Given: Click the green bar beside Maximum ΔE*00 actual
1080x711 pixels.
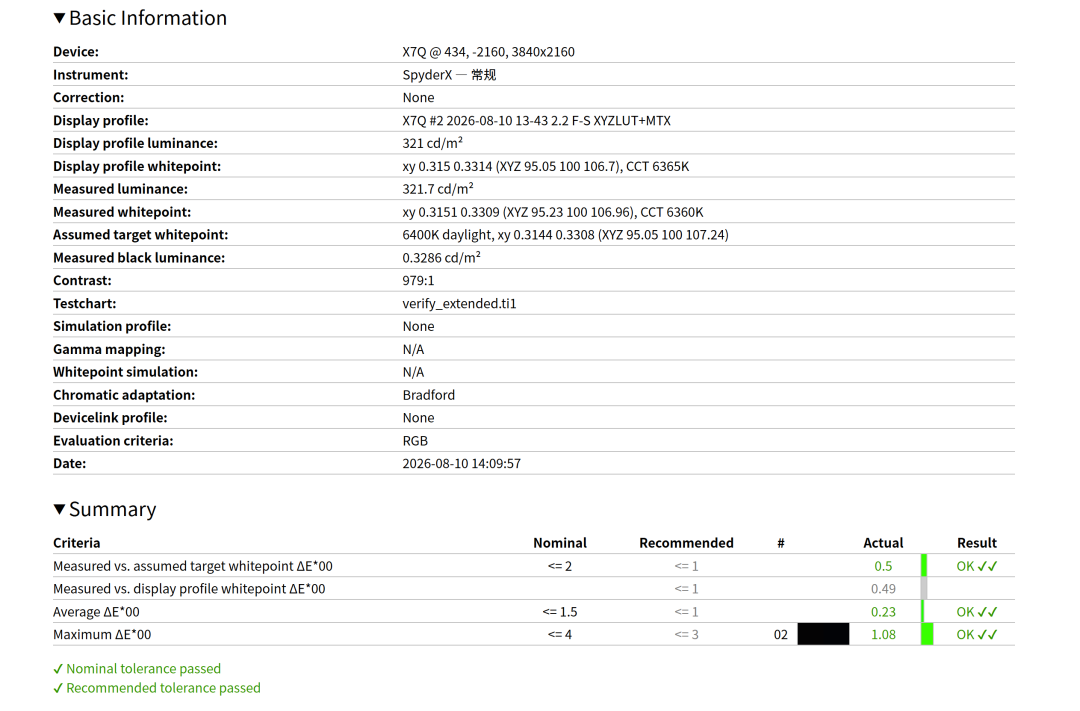Looking at the screenshot, I should [x=927, y=635].
